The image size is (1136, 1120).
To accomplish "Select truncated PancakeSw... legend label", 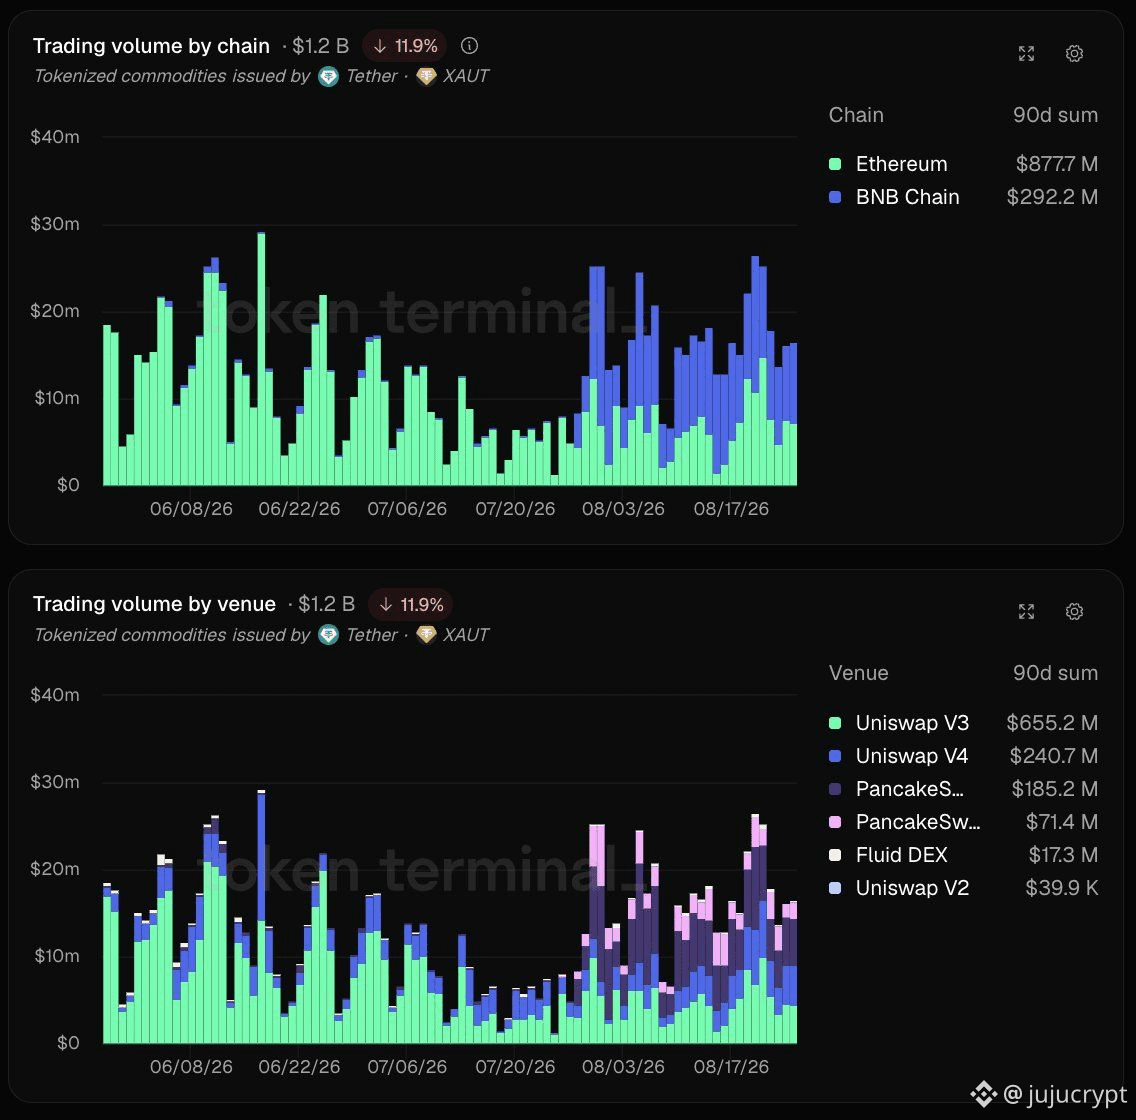I will pyautogui.click(x=917, y=822).
